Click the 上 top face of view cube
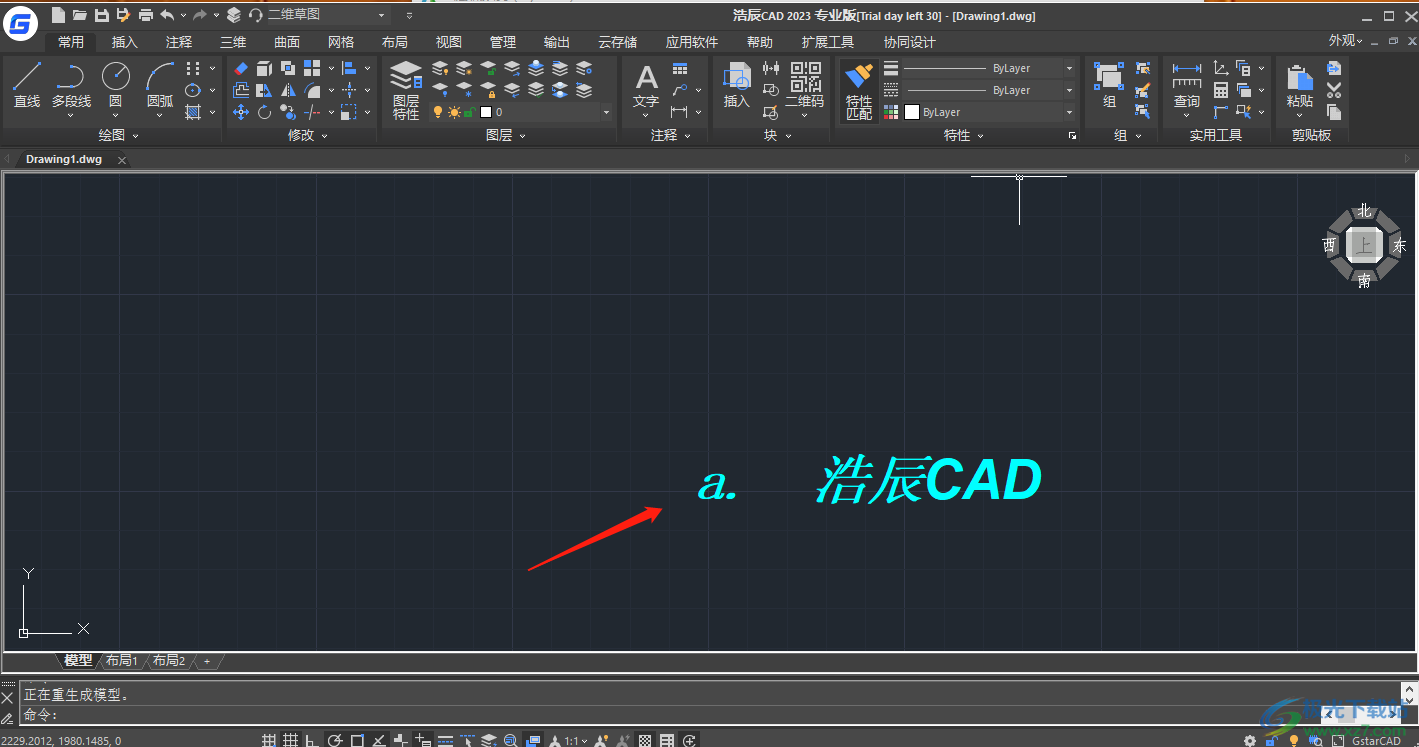The height and width of the screenshot is (747, 1419). coord(1364,245)
